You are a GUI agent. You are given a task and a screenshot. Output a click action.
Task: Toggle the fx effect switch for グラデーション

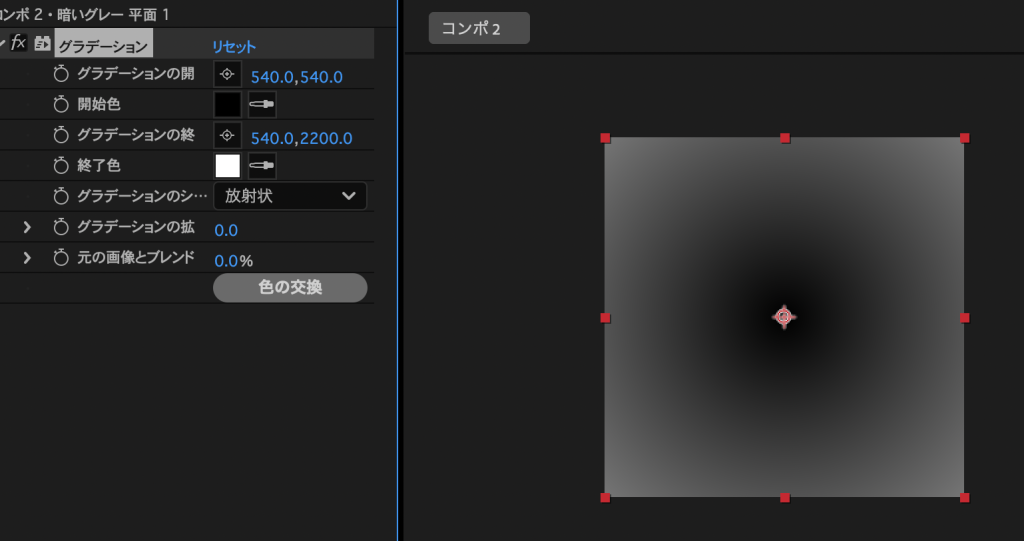click(18, 43)
